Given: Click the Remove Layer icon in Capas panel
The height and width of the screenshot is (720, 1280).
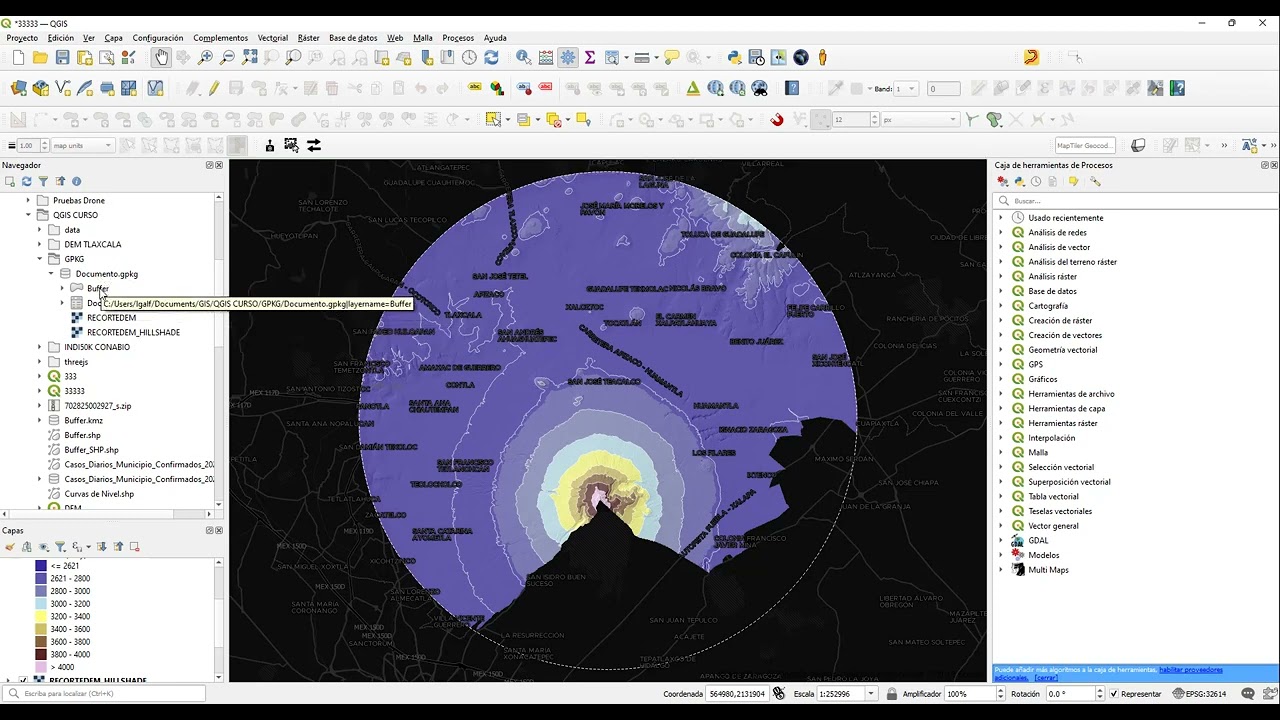Looking at the screenshot, I should pyautogui.click(x=134, y=547).
